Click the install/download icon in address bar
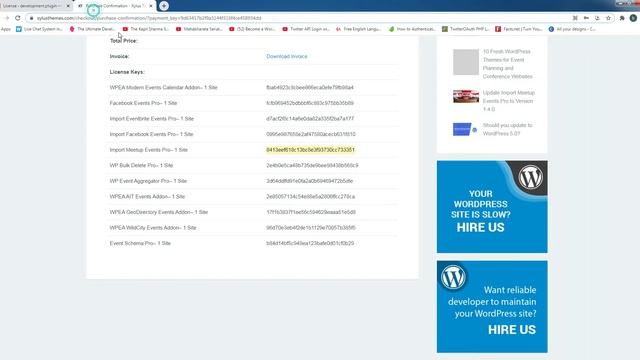Screen dimensions: 640x360 coord(597,18)
